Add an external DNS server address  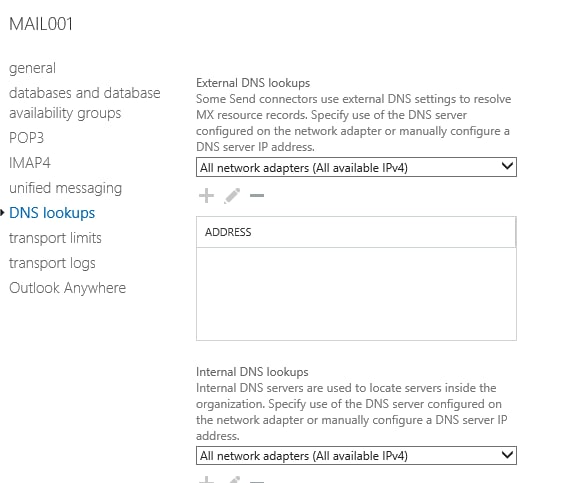[x=206, y=196]
